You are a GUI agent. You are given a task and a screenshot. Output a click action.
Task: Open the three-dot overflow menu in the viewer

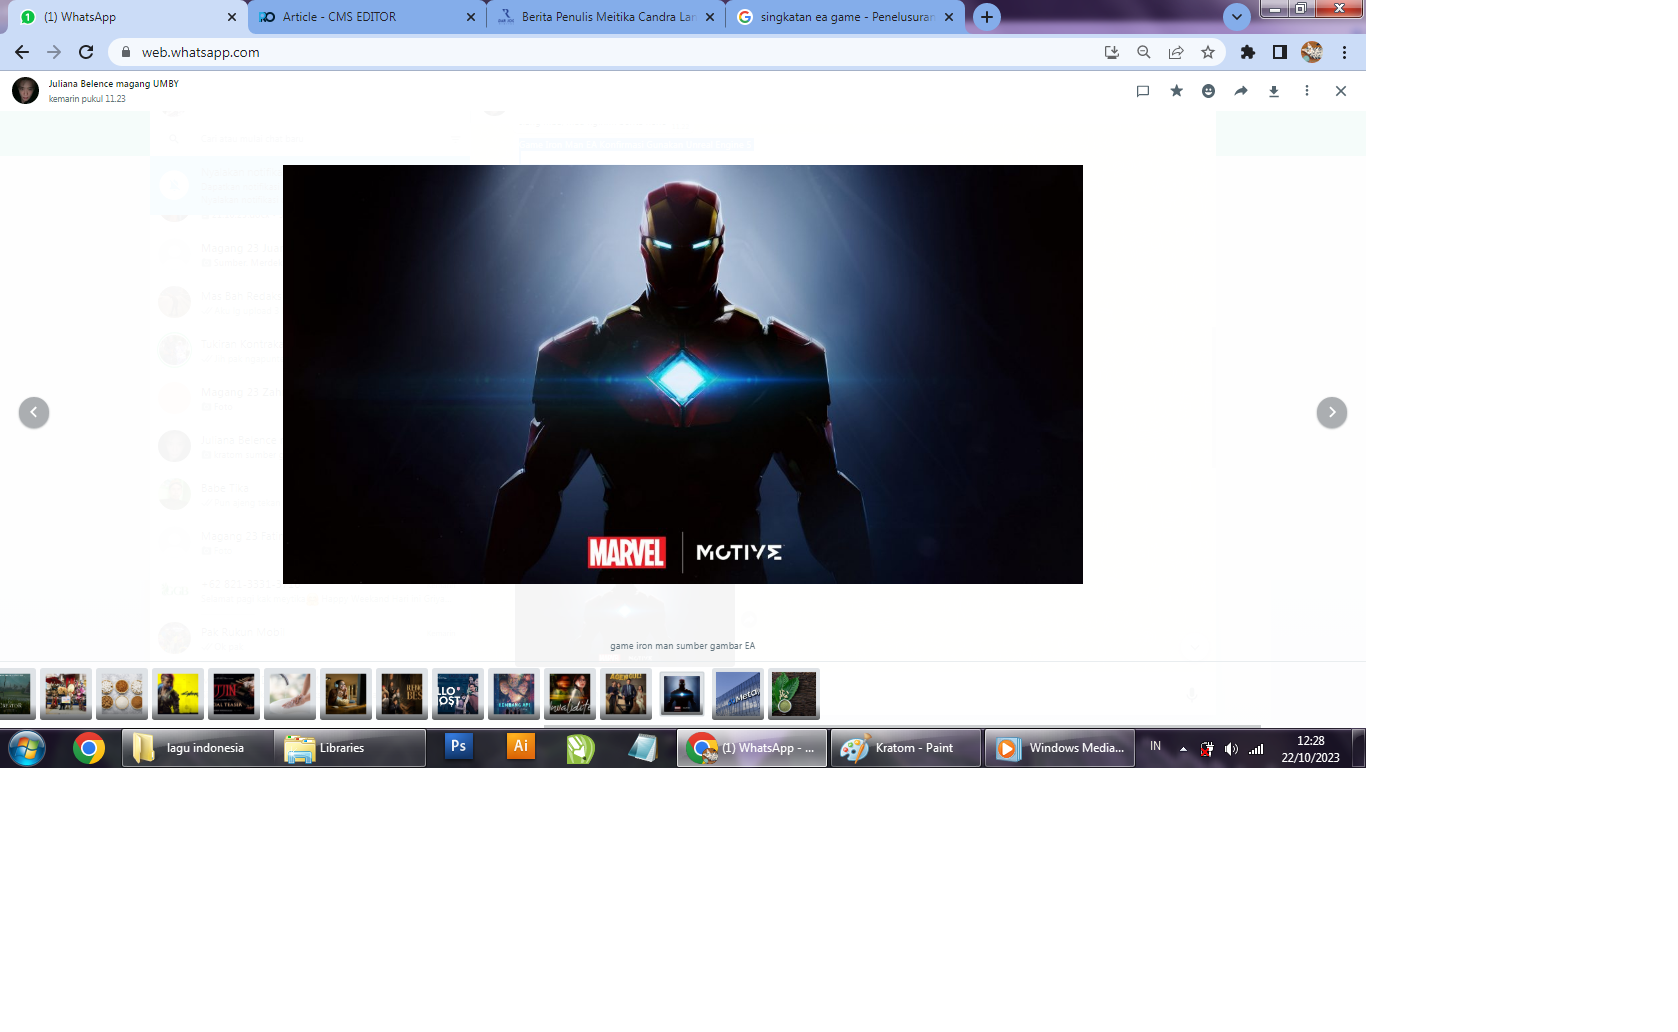click(x=1307, y=90)
